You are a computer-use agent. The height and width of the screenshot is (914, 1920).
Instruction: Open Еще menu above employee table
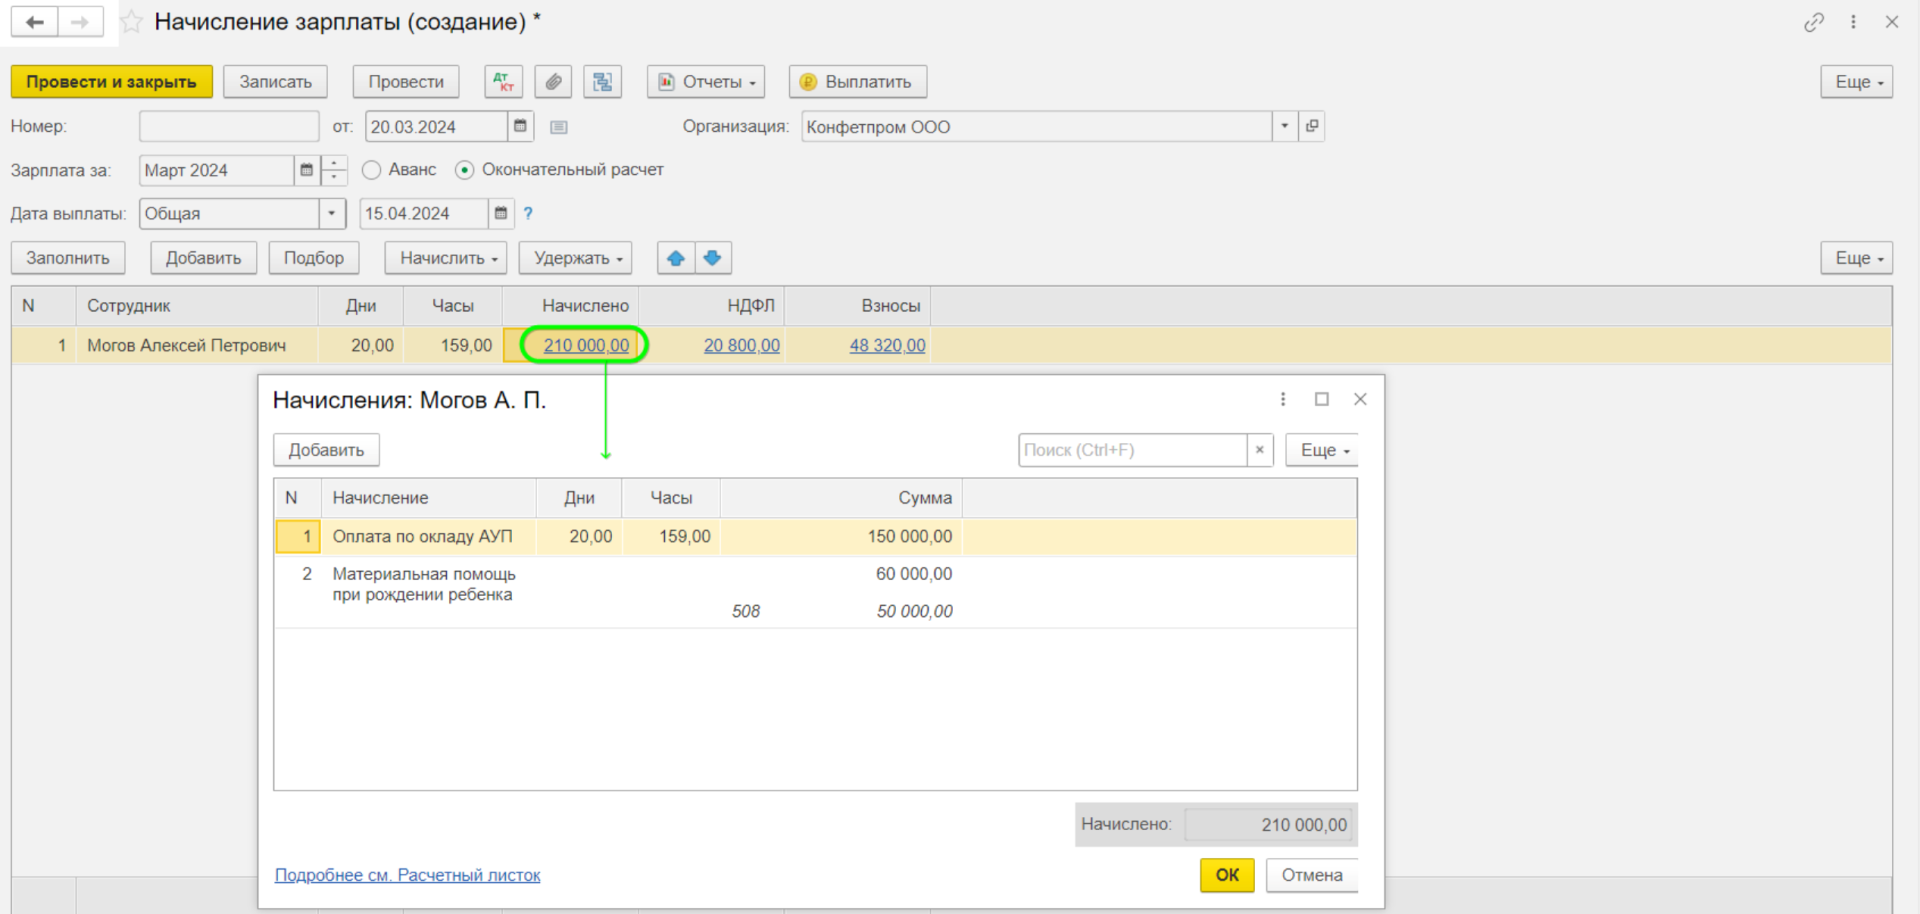[1857, 258]
